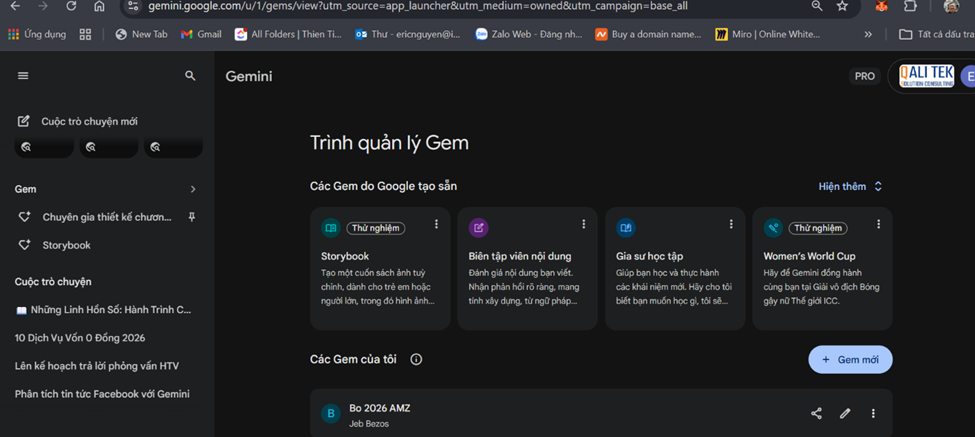Open the hamburger main menu
The image size is (975, 437).
point(23,76)
